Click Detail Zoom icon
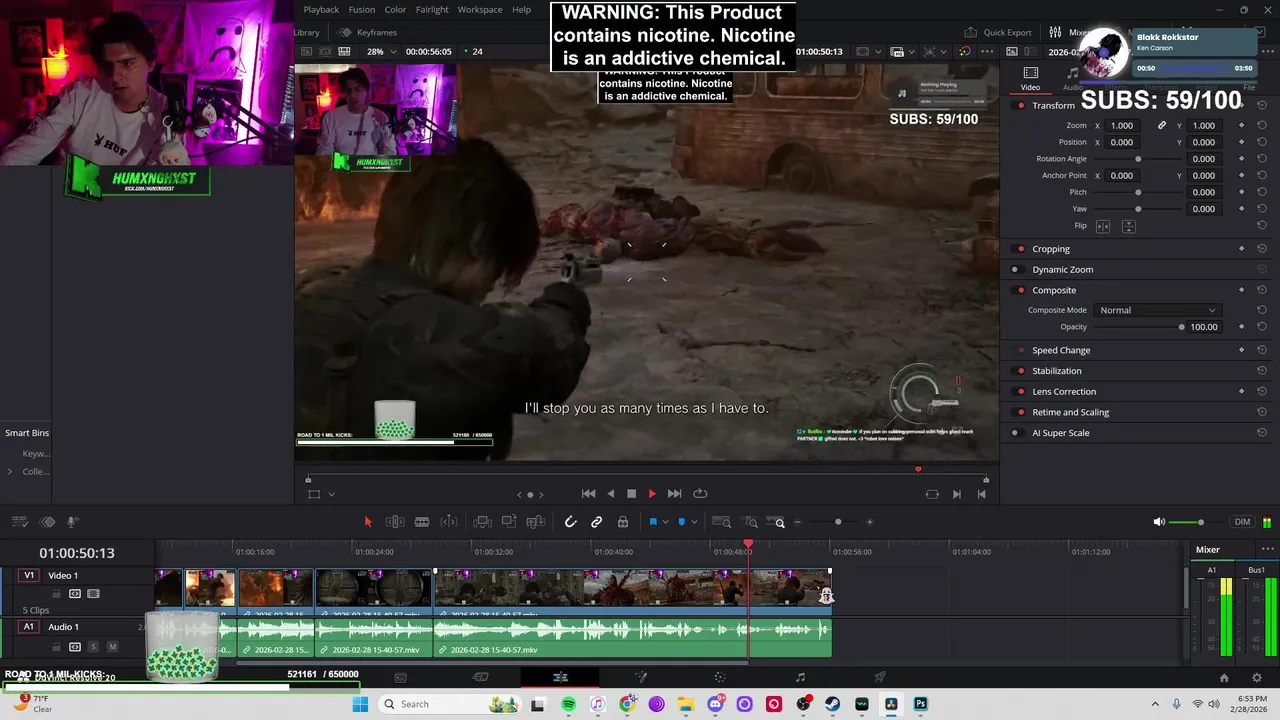Viewport: 1280px width, 720px height. (x=750, y=522)
